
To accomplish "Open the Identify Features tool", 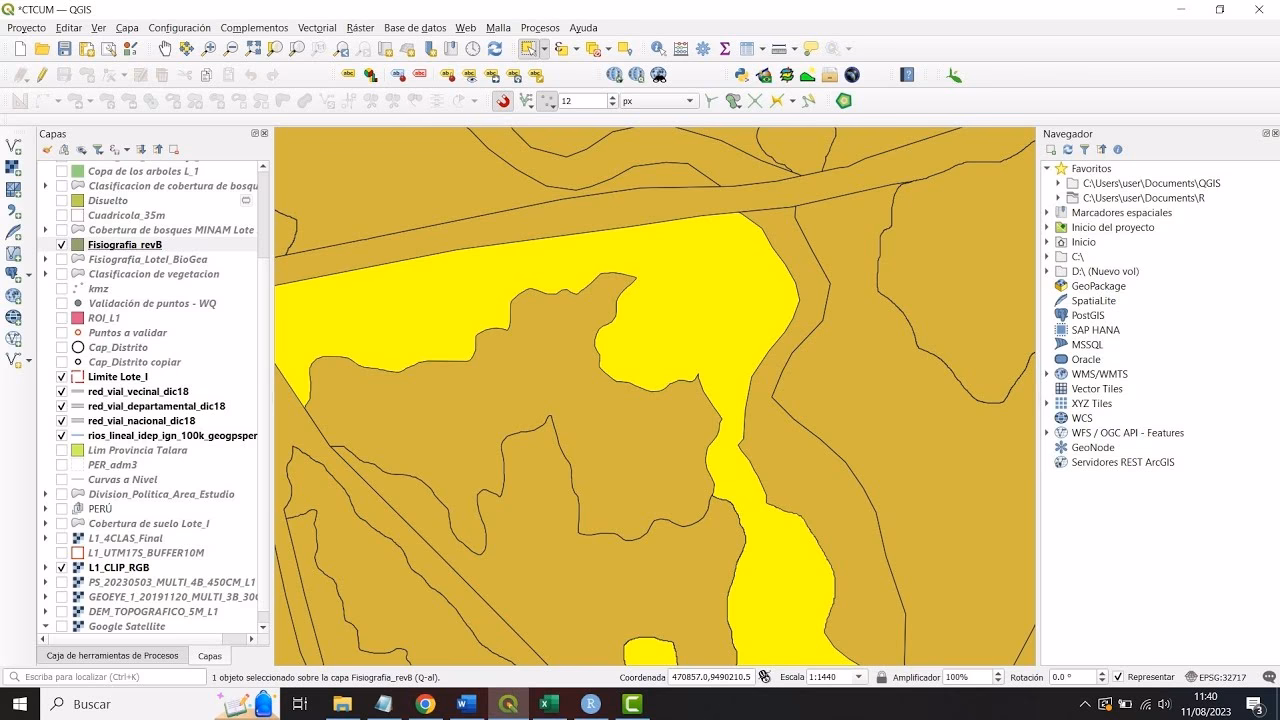I will point(657,47).
